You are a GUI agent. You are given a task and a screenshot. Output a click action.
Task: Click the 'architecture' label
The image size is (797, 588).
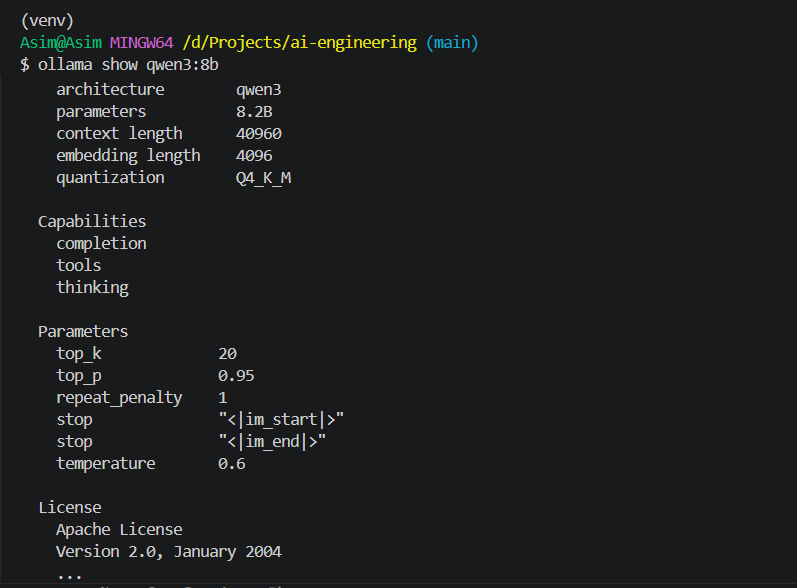pyautogui.click(x=110, y=89)
